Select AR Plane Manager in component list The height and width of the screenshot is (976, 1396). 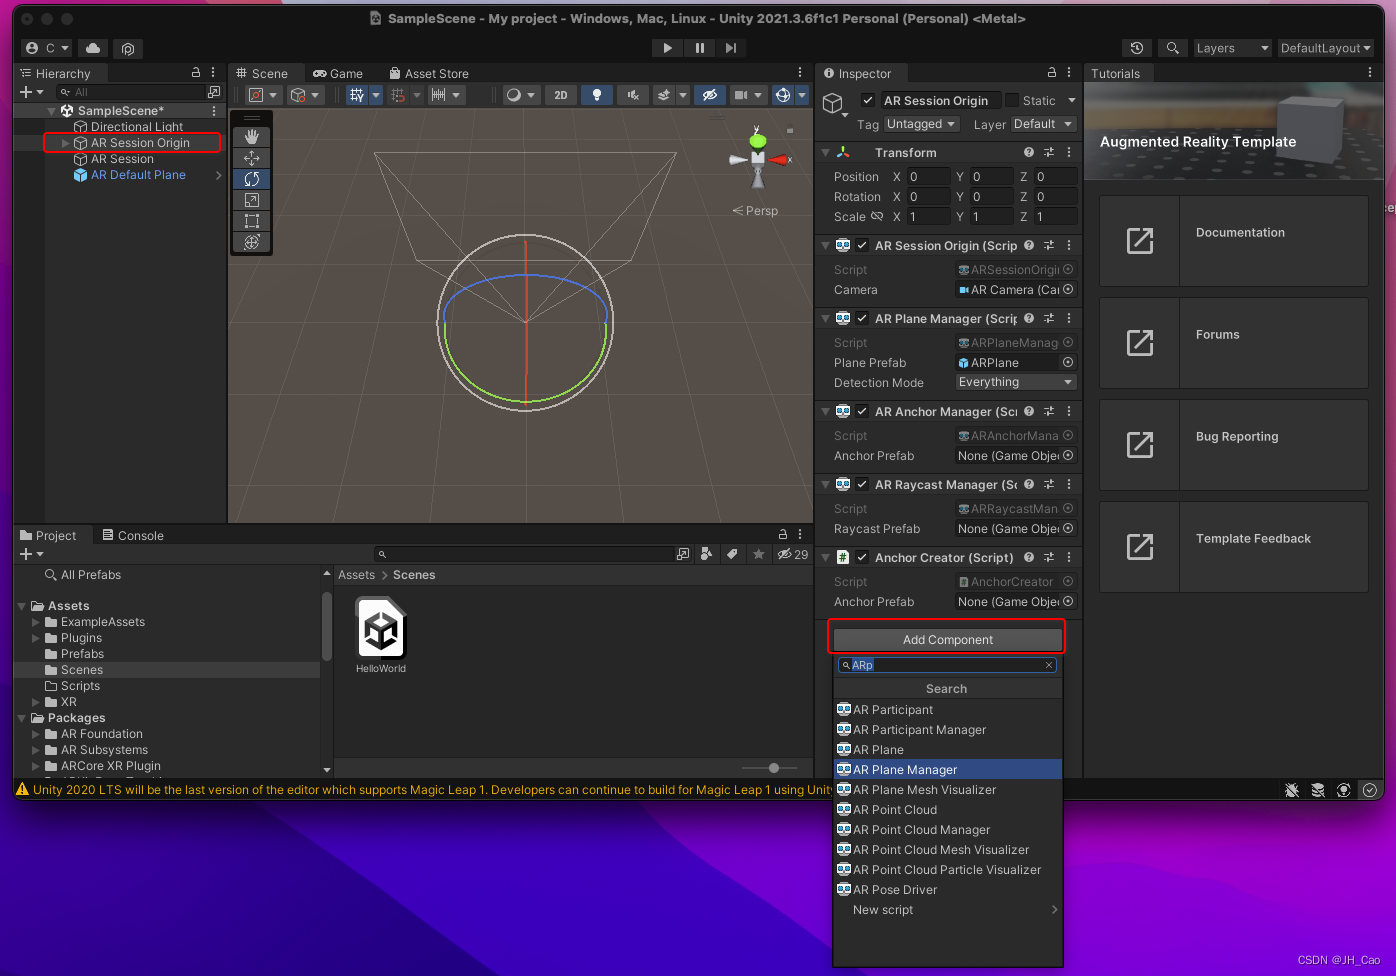(x=947, y=769)
